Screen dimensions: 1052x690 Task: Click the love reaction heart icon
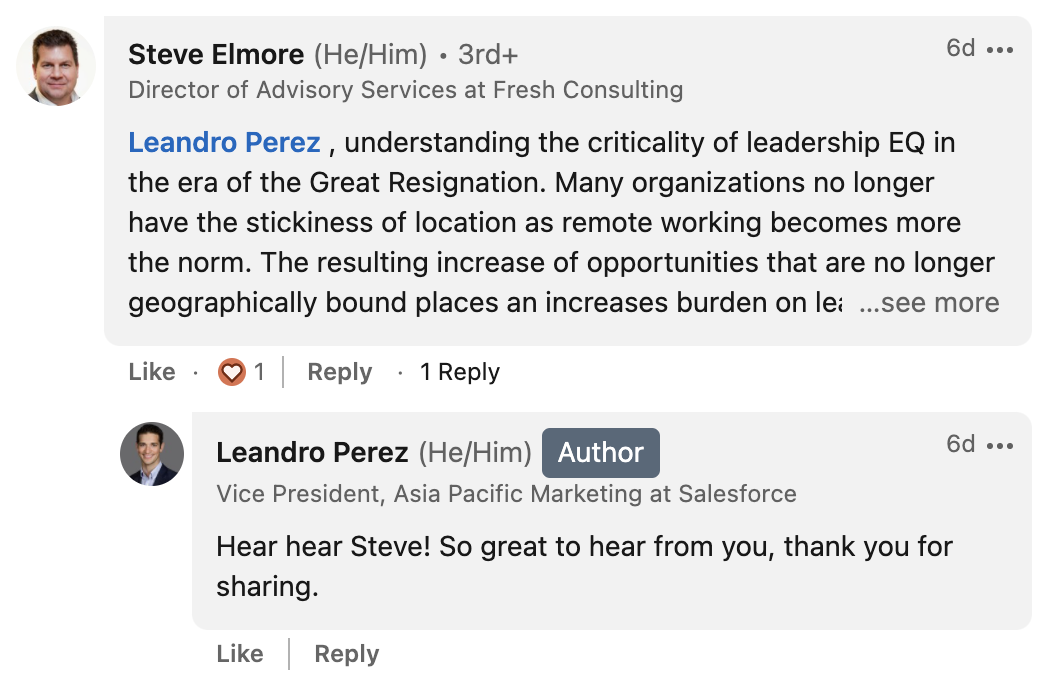[230, 371]
